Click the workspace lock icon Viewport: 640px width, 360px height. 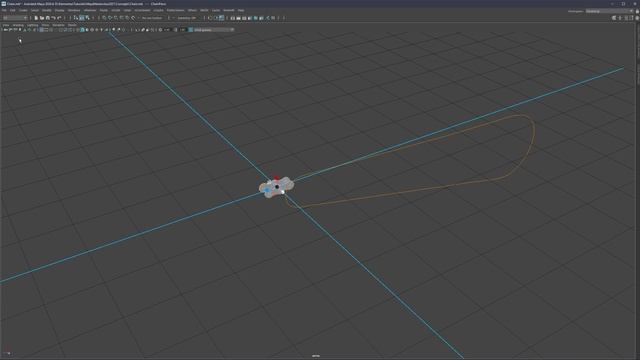(637, 11)
